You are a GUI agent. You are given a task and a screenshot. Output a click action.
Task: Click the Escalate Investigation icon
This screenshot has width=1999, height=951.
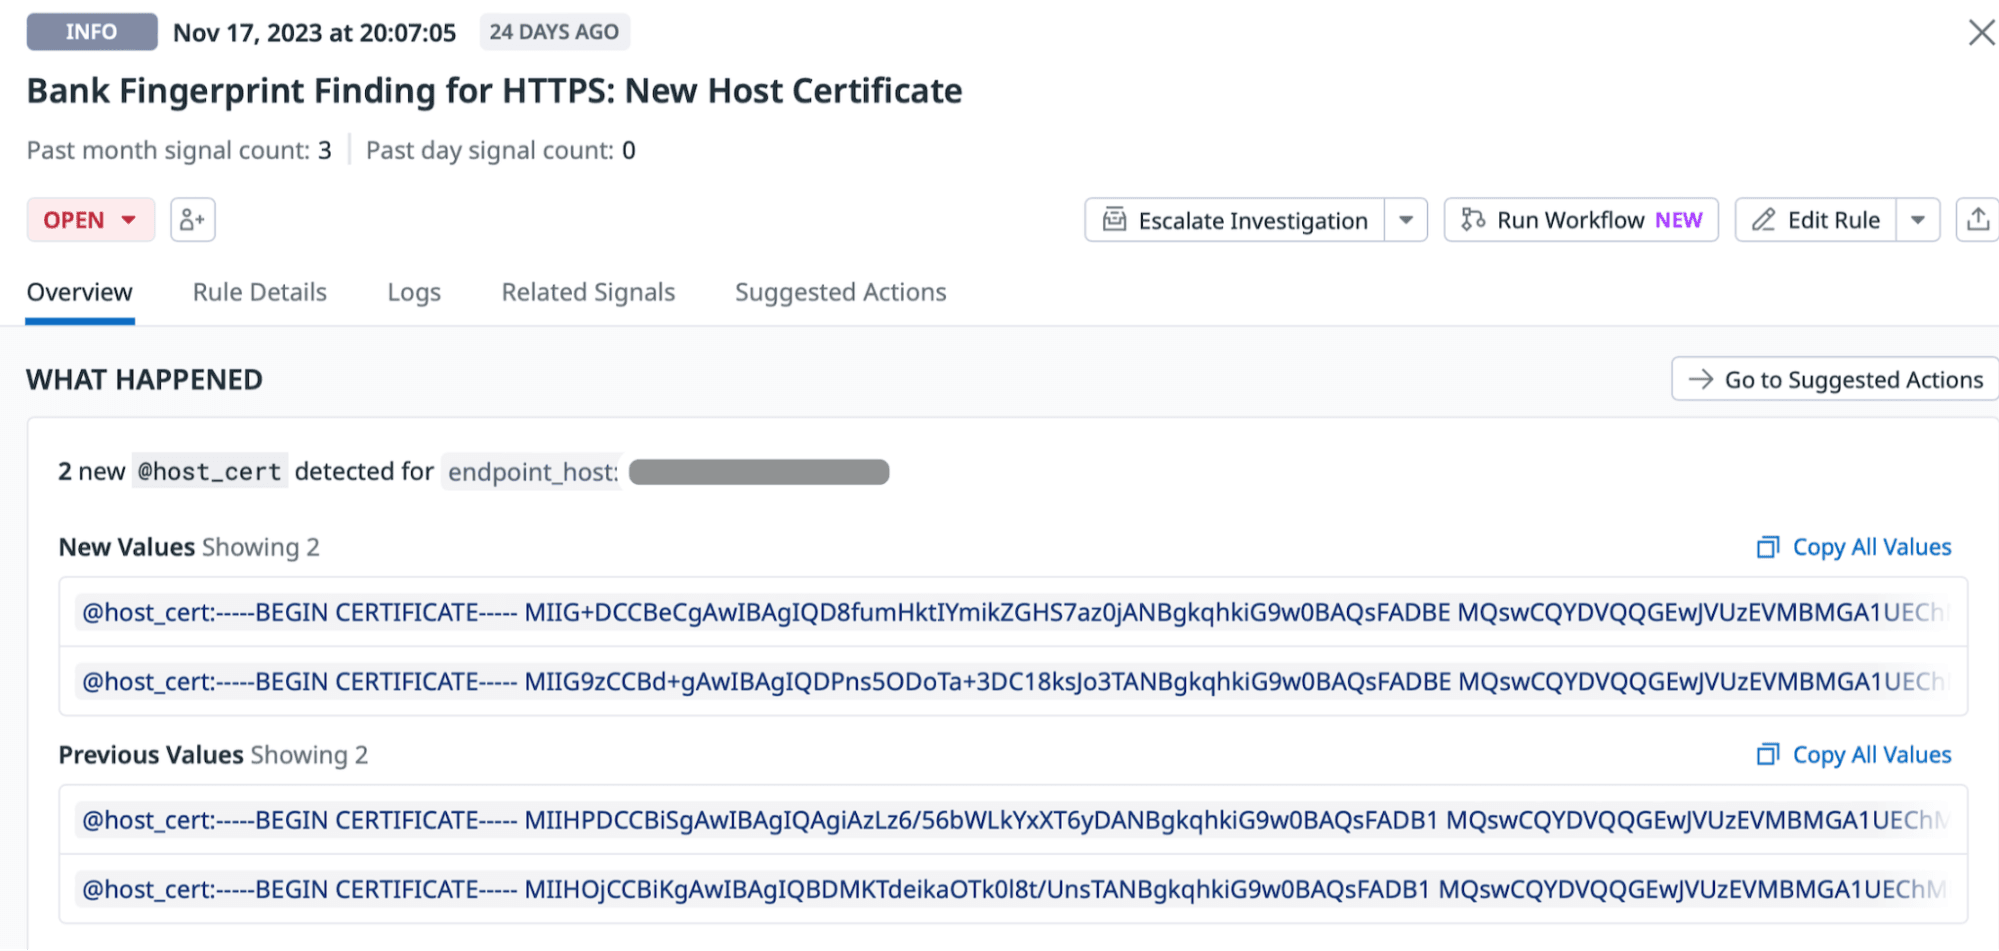tap(1114, 220)
